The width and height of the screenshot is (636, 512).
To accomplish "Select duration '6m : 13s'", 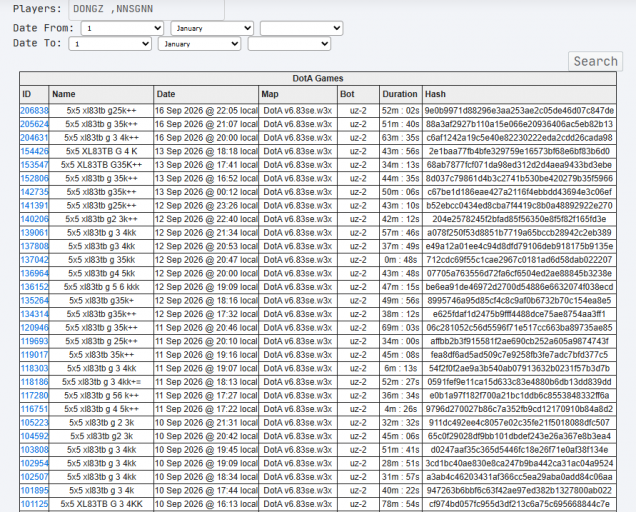I will coord(401,368).
